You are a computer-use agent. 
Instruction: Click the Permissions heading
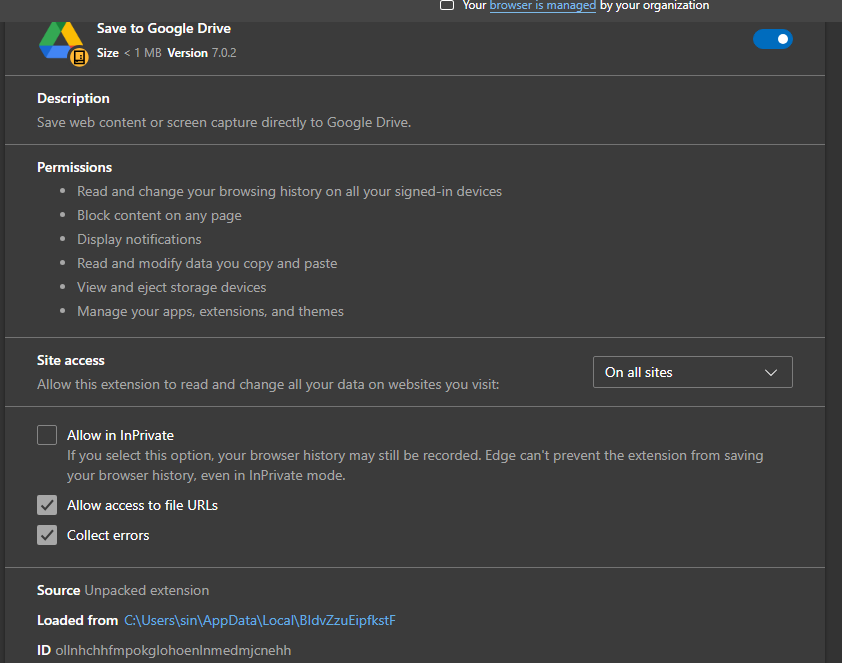(x=74, y=167)
